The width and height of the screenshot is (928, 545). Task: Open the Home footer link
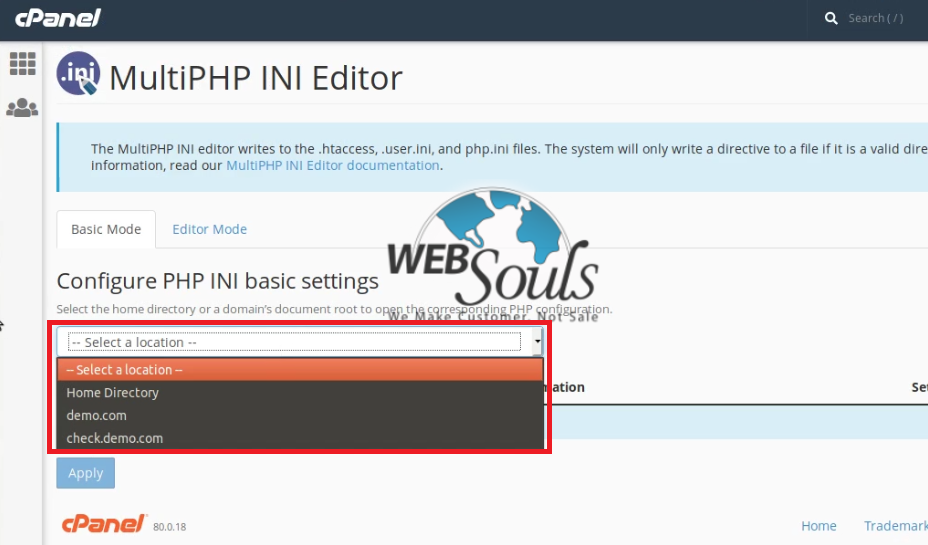tap(819, 525)
